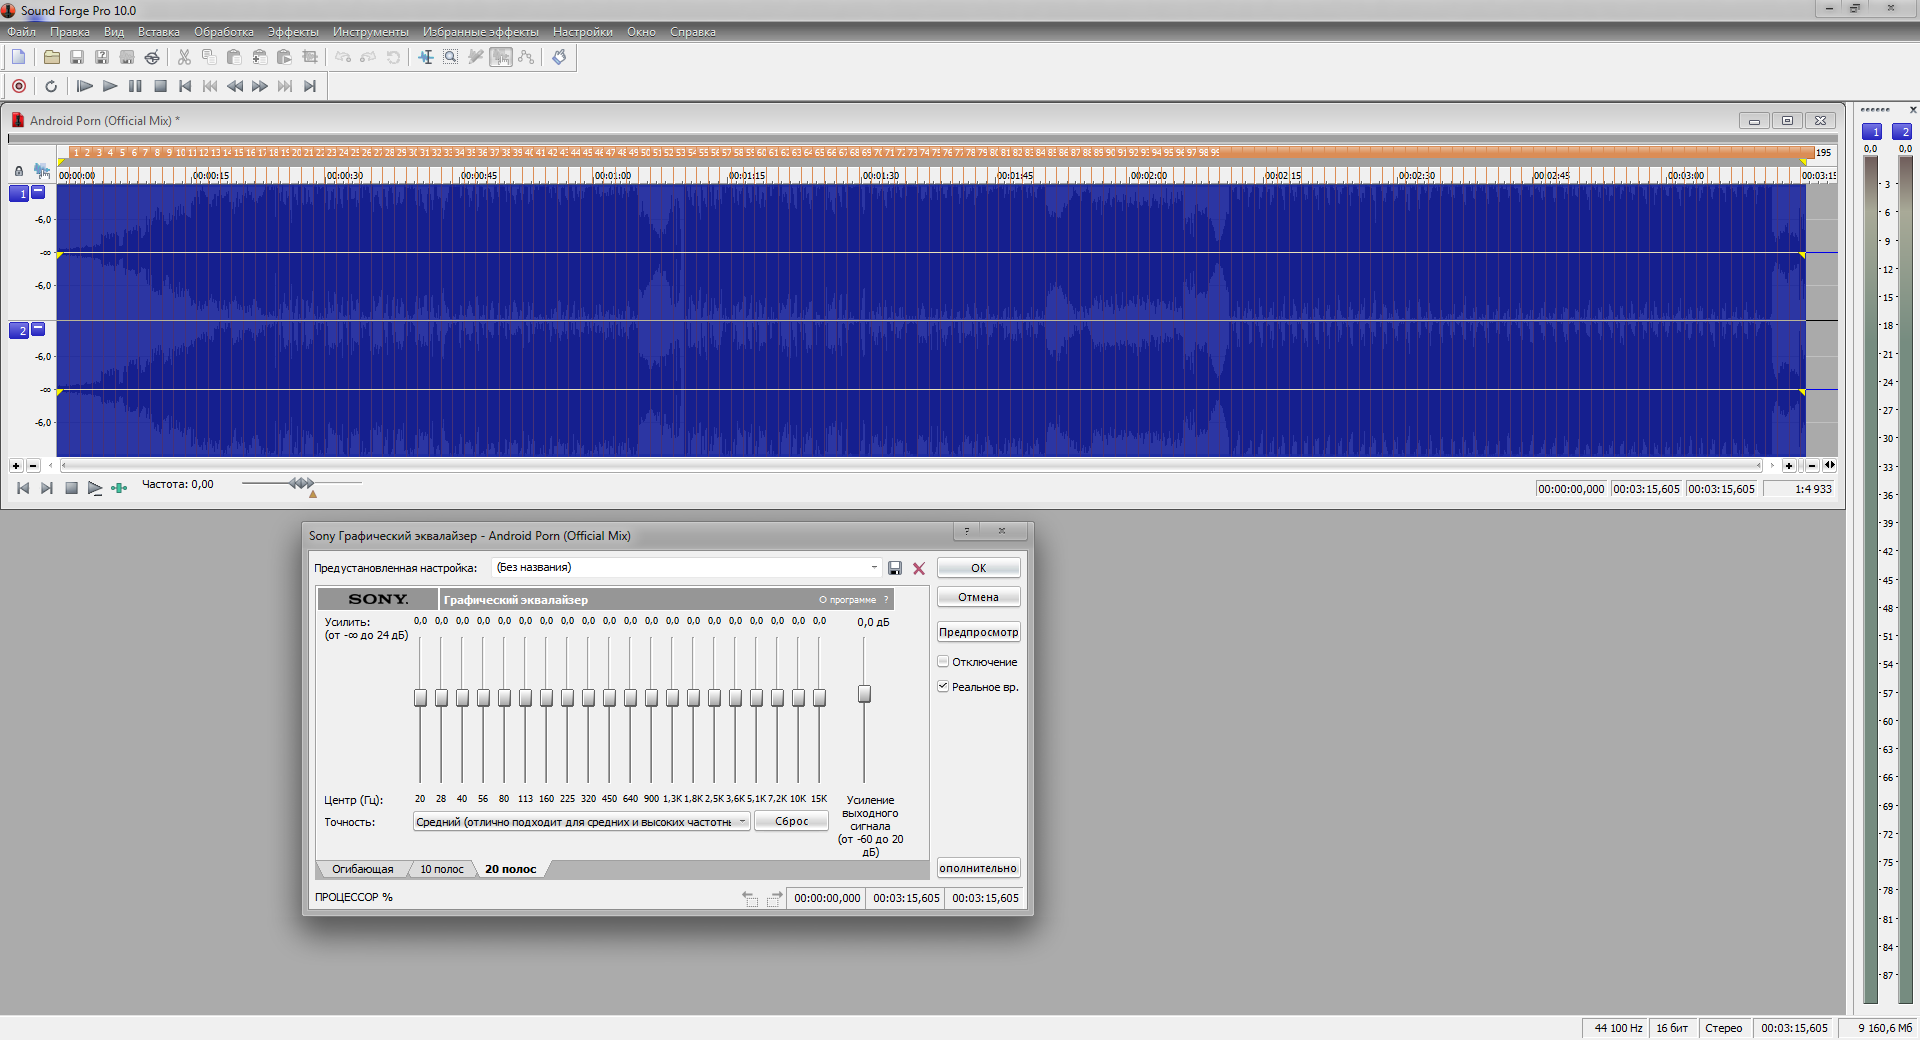
Task: Uncheck the Реальное вр. checkbox
Action: click(x=943, y=686)
